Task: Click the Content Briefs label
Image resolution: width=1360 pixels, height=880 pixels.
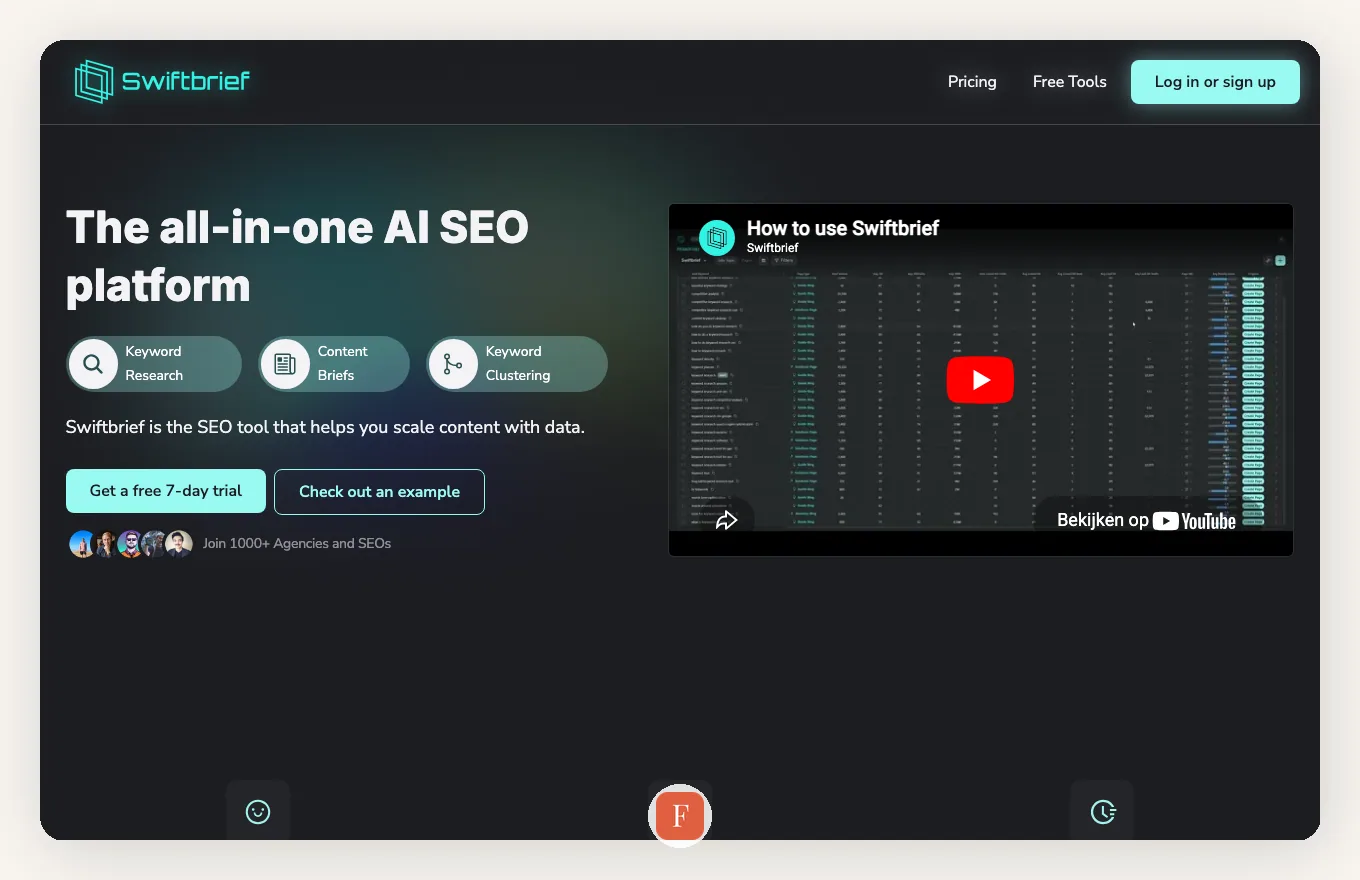Action: coord(343,364)
